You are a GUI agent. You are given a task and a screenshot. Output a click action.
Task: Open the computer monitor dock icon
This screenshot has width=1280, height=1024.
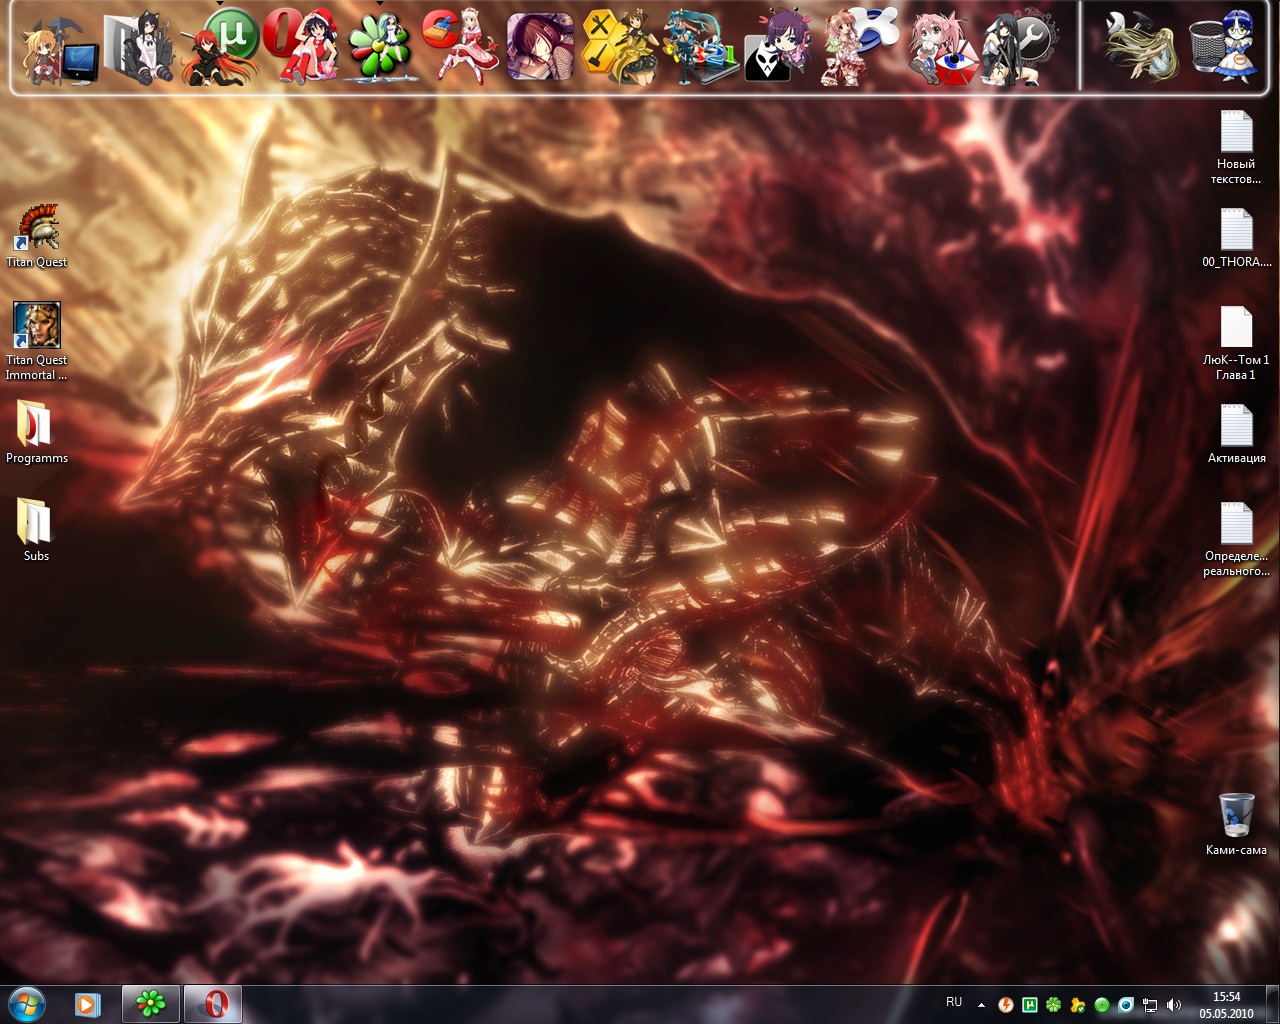tap(60, 50)
